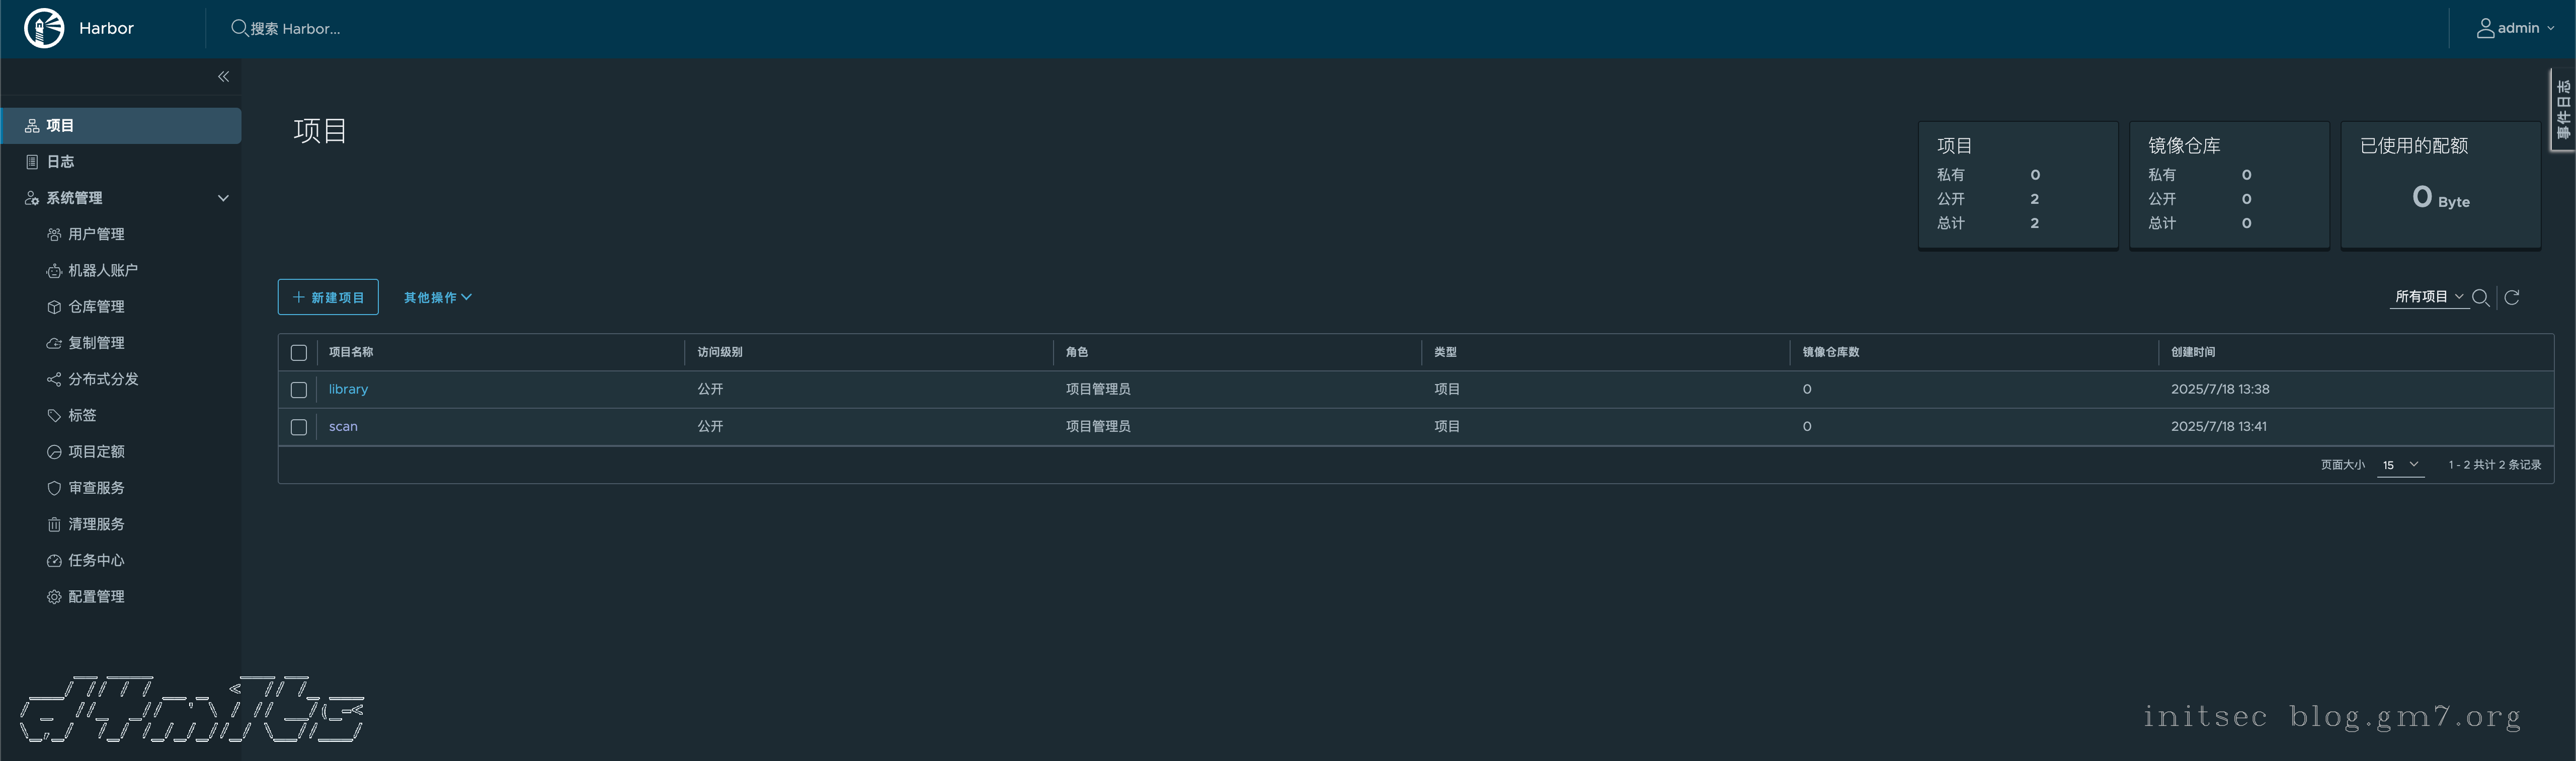Collapse the sidebar with double-chevron icon
Image resolution: width=2576 pixels, height=761 pixels.
coord(223,77)
